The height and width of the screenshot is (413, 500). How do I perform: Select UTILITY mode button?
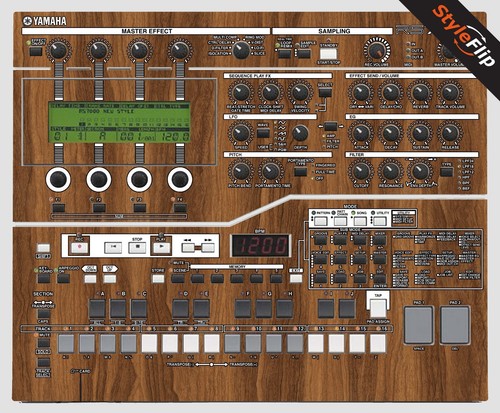point(380,221)
